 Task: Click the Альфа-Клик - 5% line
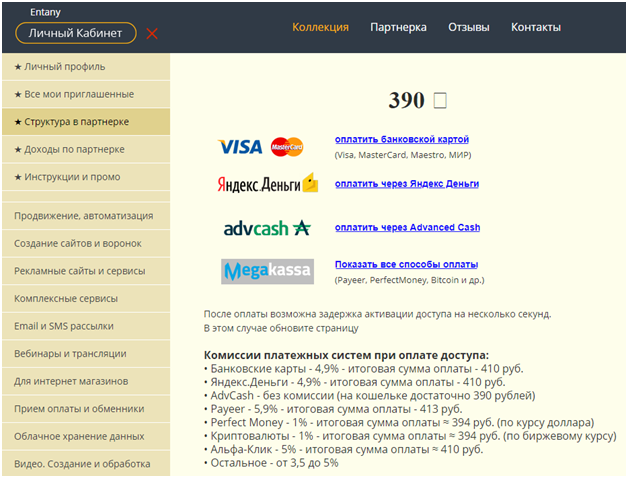pos(344,450)
